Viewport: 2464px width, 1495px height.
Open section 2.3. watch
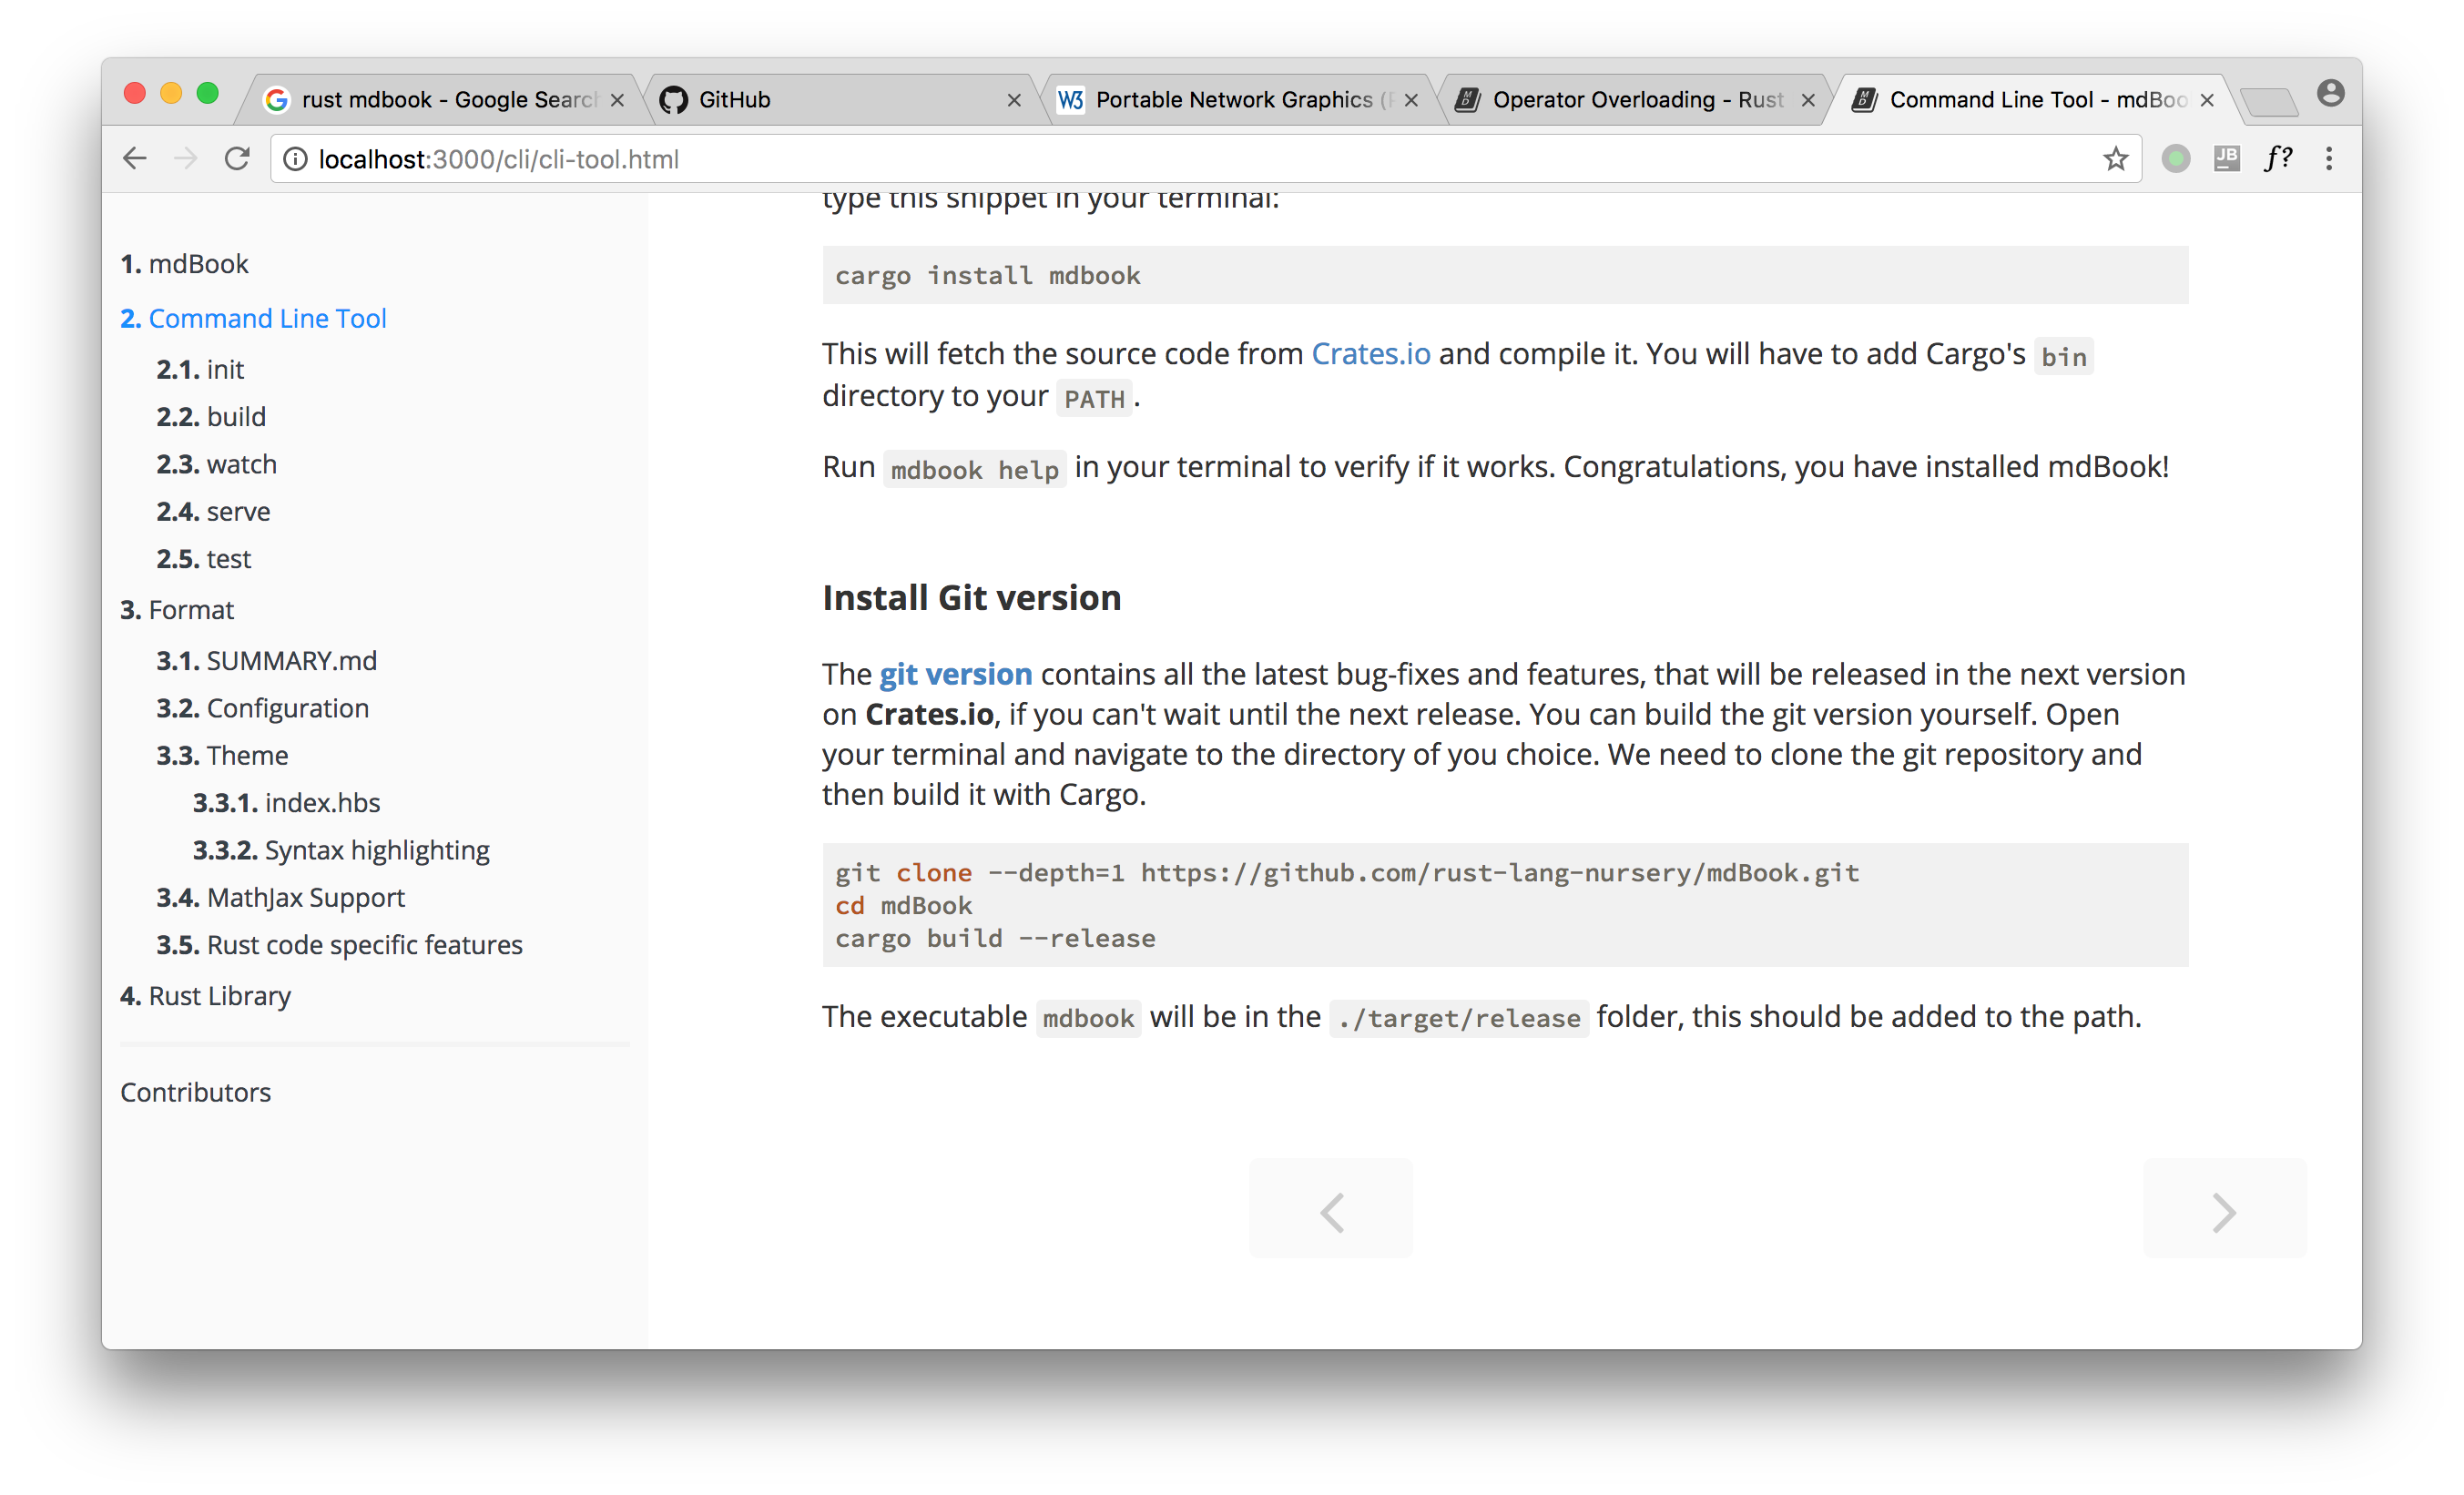(x=216, y=464)
